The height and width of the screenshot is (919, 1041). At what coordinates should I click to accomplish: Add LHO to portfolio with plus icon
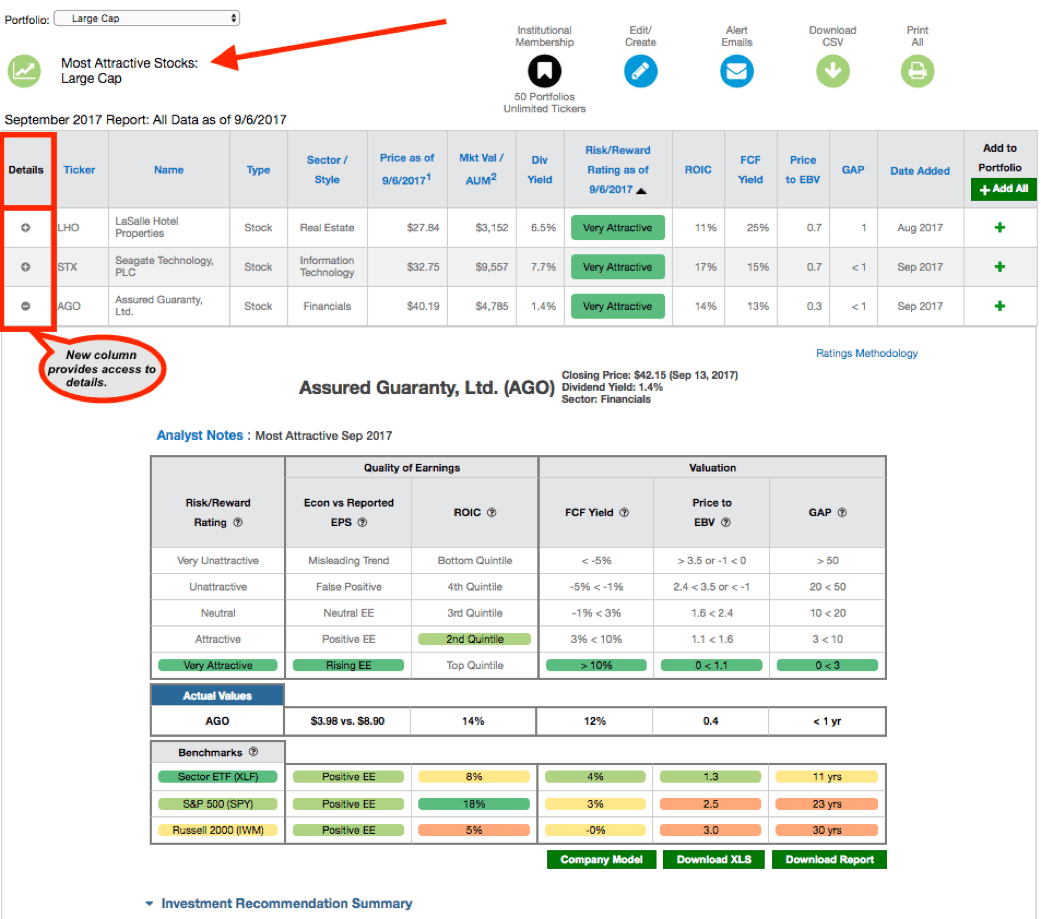tap(1000, 228)
